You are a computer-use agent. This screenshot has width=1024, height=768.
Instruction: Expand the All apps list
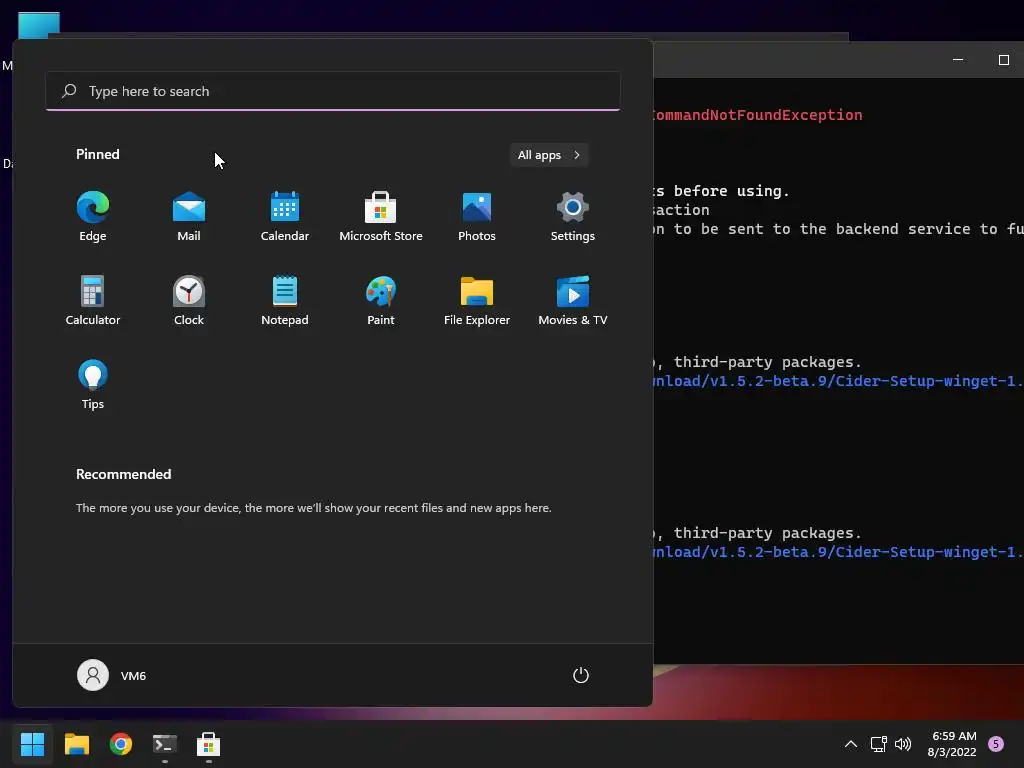(549, 155)
